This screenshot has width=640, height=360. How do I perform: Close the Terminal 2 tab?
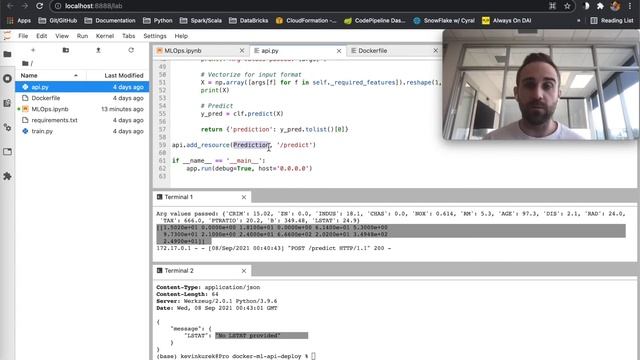point(244,271)
